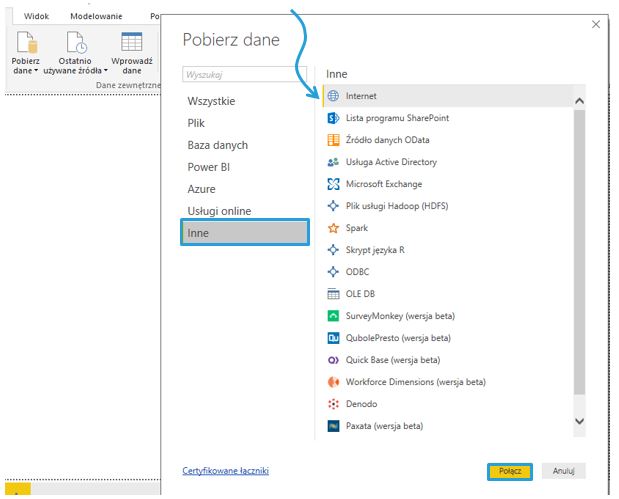Choose the Usługi online category

point(219,211)
